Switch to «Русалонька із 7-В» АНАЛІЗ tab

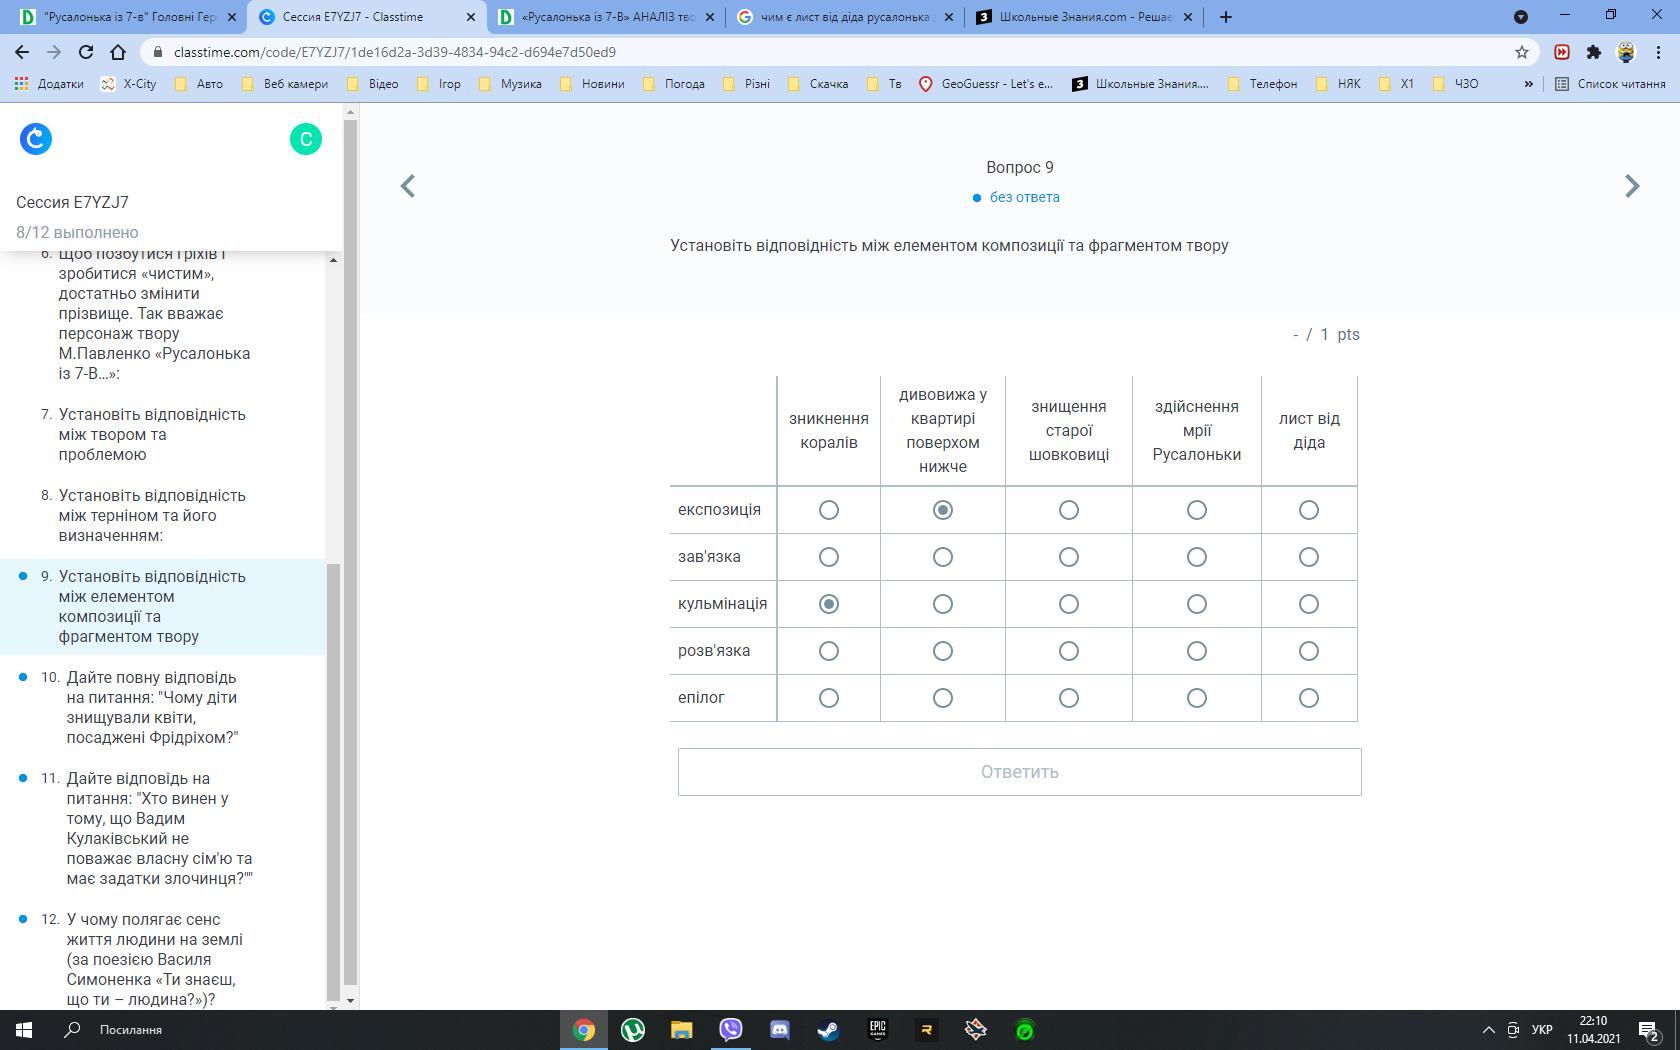[x=604, y=17]
